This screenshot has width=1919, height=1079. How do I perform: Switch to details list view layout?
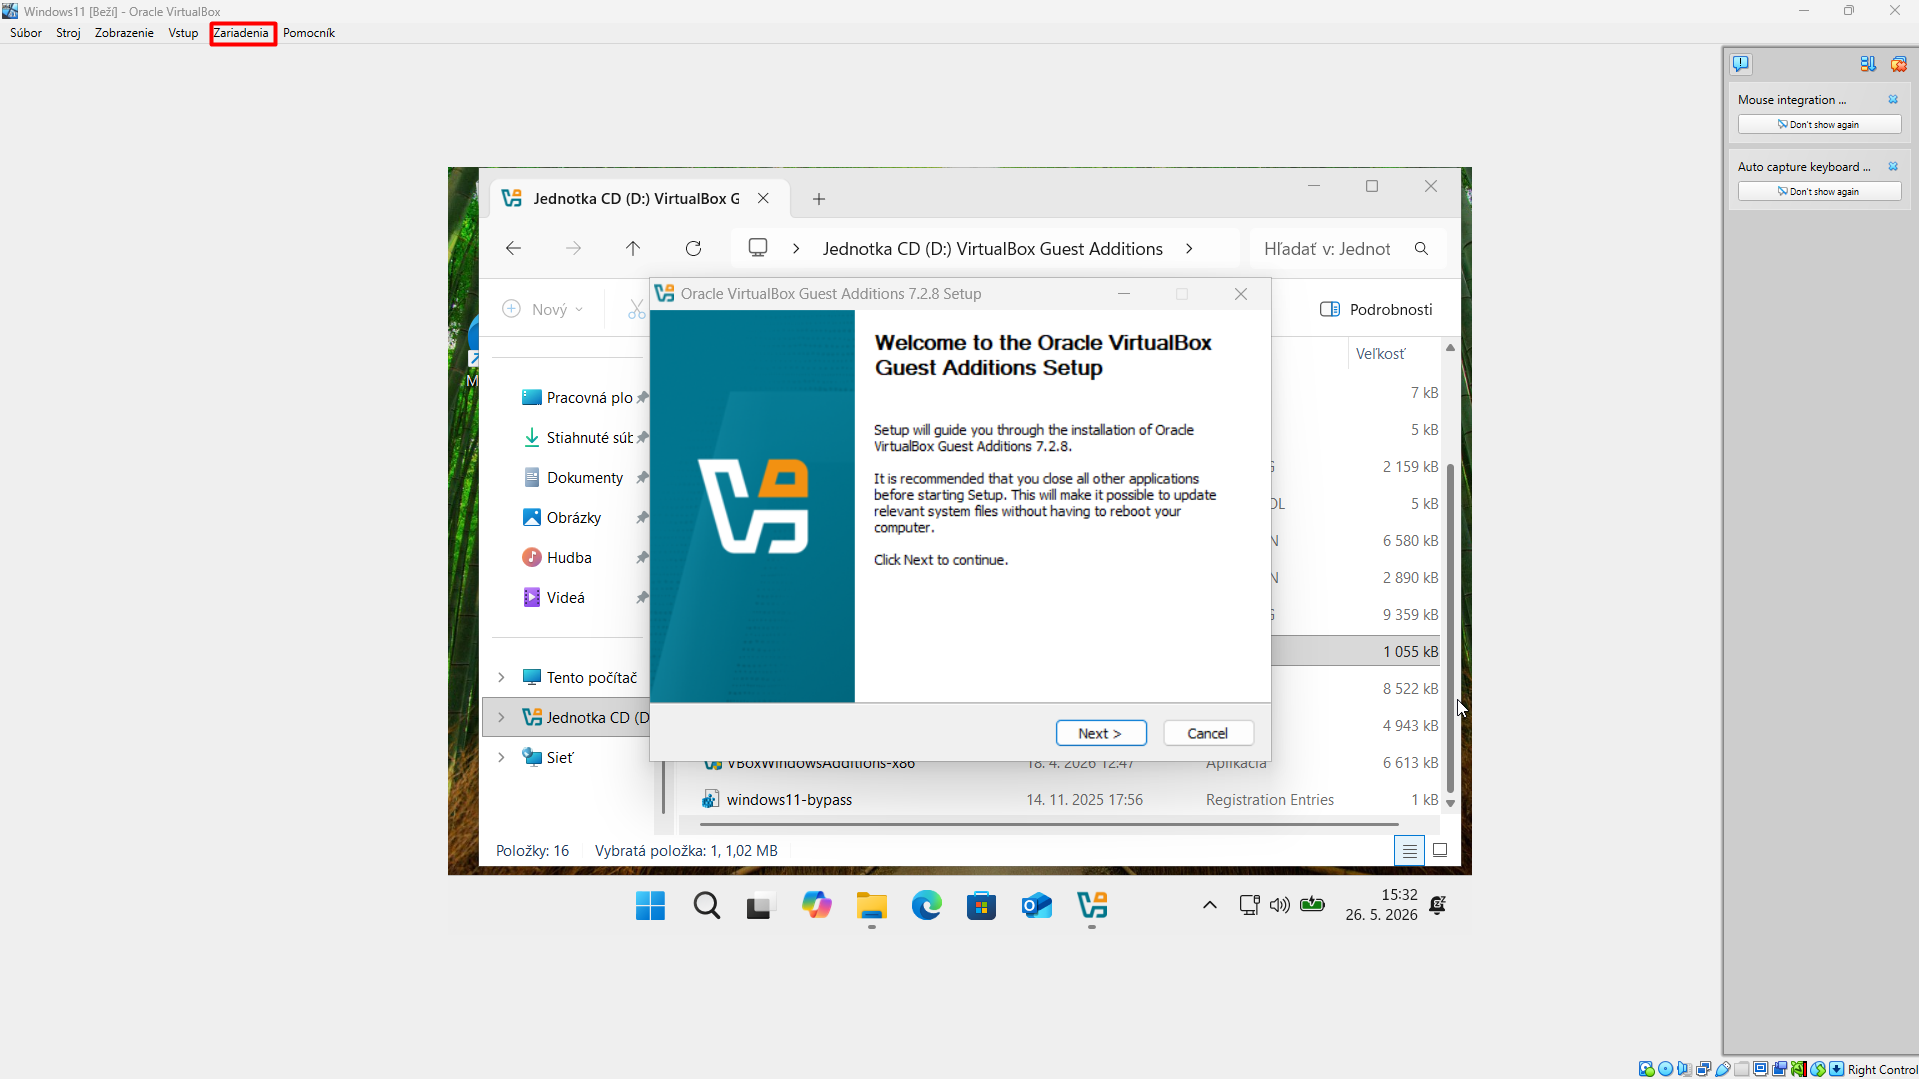[x=1409, y=851]
